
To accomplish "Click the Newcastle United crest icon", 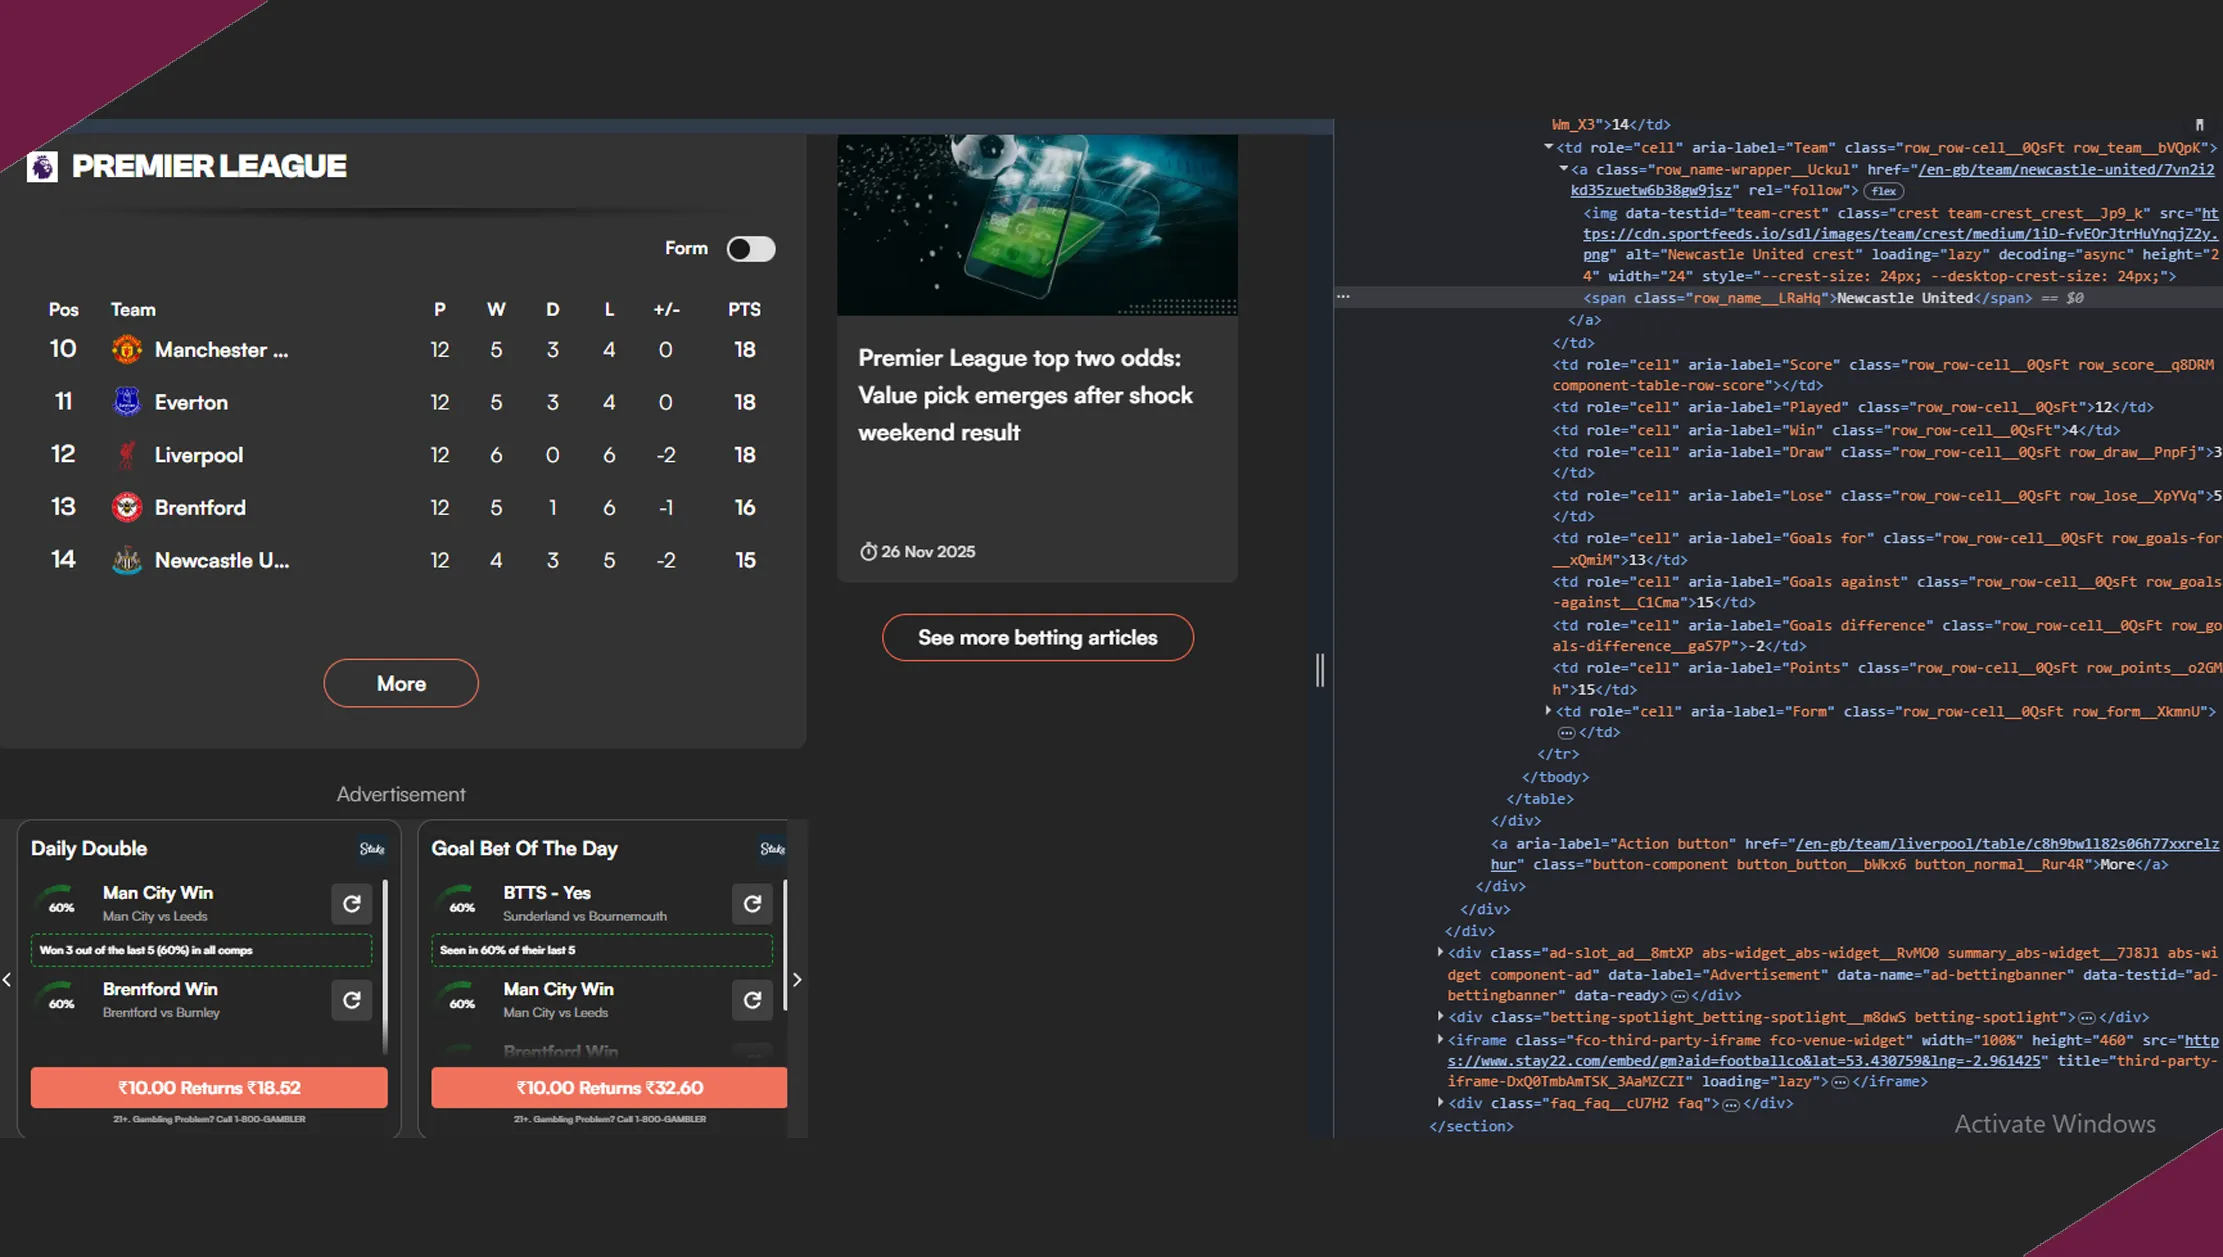I will 127,560.
